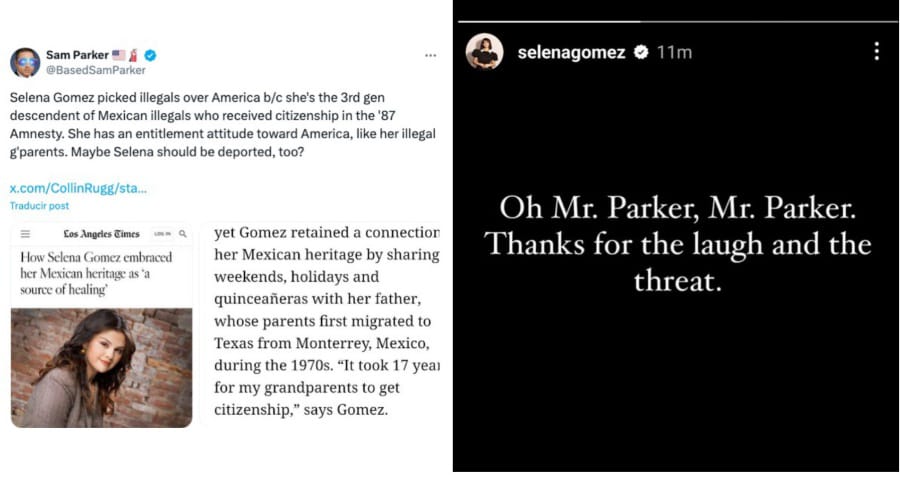This screenshot has width=900, height=477.
Task: Click the verified badge next to selenagomez
Action: (x=641, y=52)
